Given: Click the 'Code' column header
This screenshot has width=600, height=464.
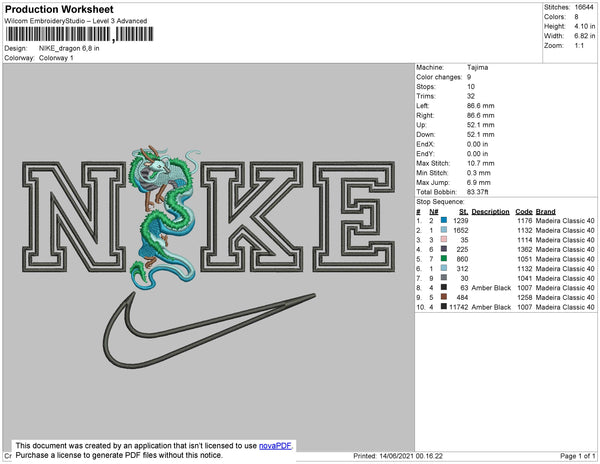Looking at the screenshot, I should click(523, 212).
